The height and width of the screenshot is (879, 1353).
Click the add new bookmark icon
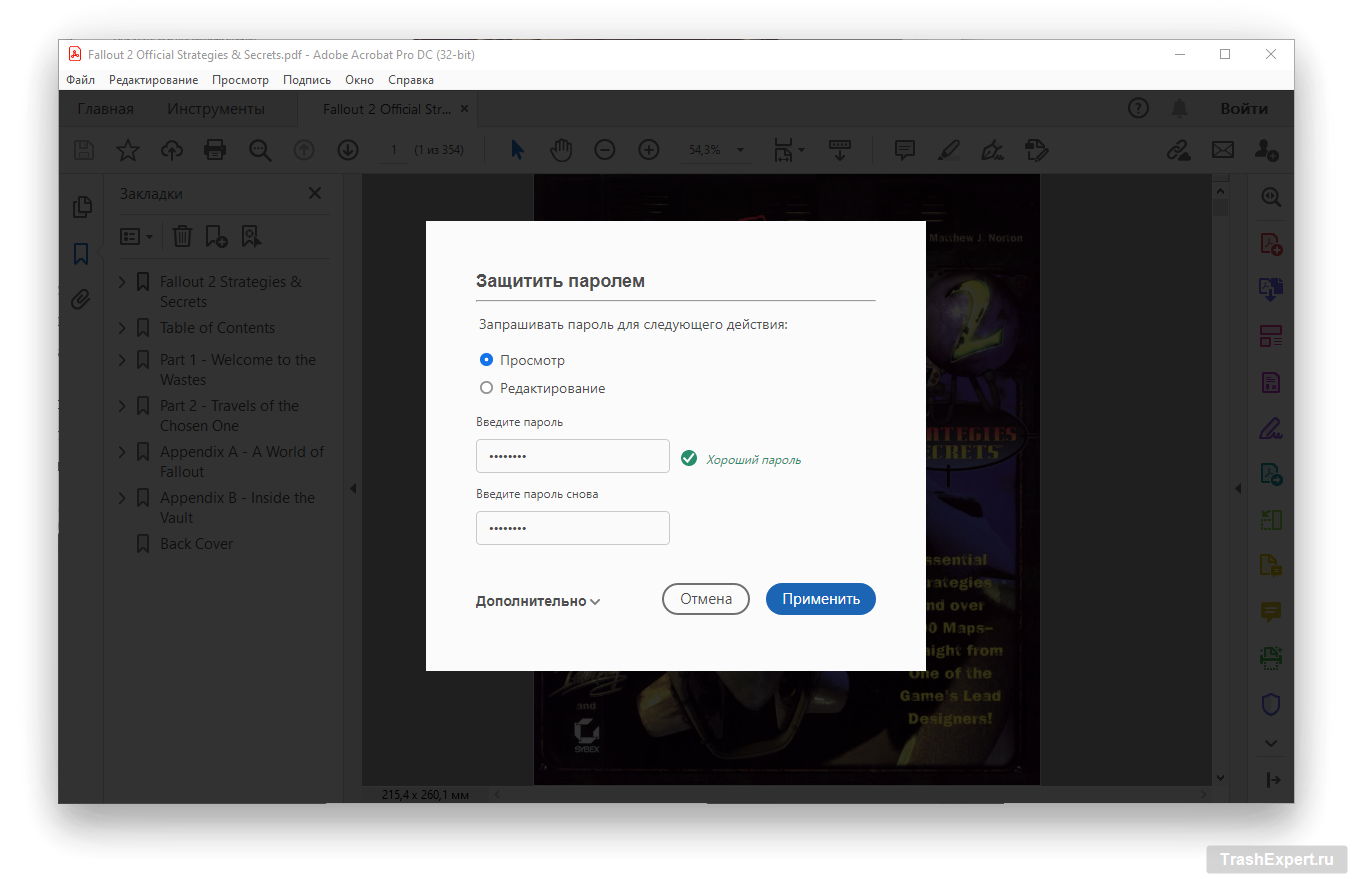coord(216,236)
